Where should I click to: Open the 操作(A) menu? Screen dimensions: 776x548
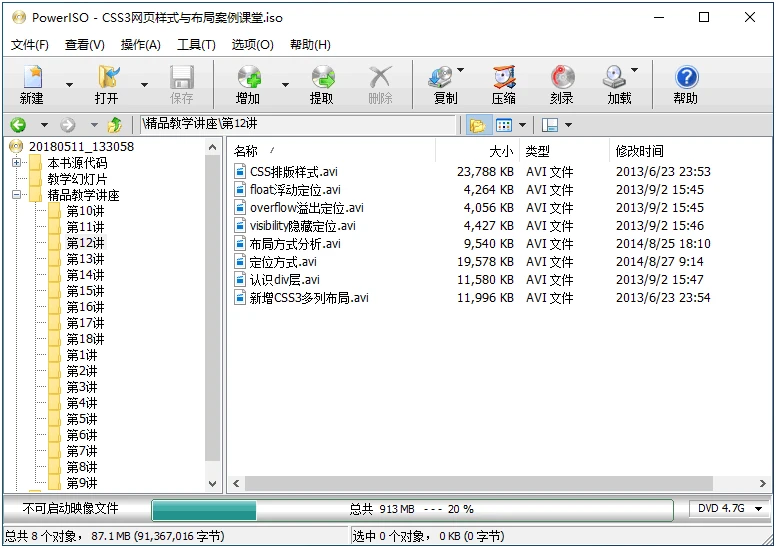tap(141, 45)
